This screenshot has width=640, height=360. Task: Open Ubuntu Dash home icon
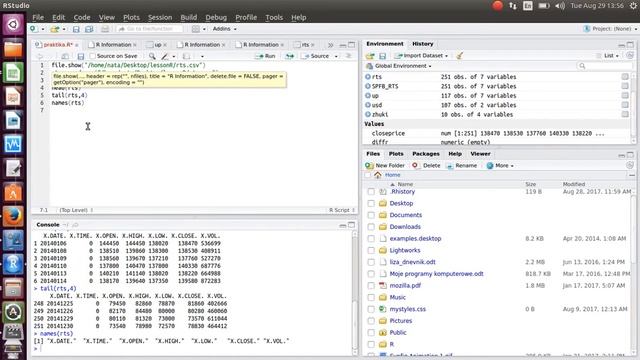tap(13, 24)
